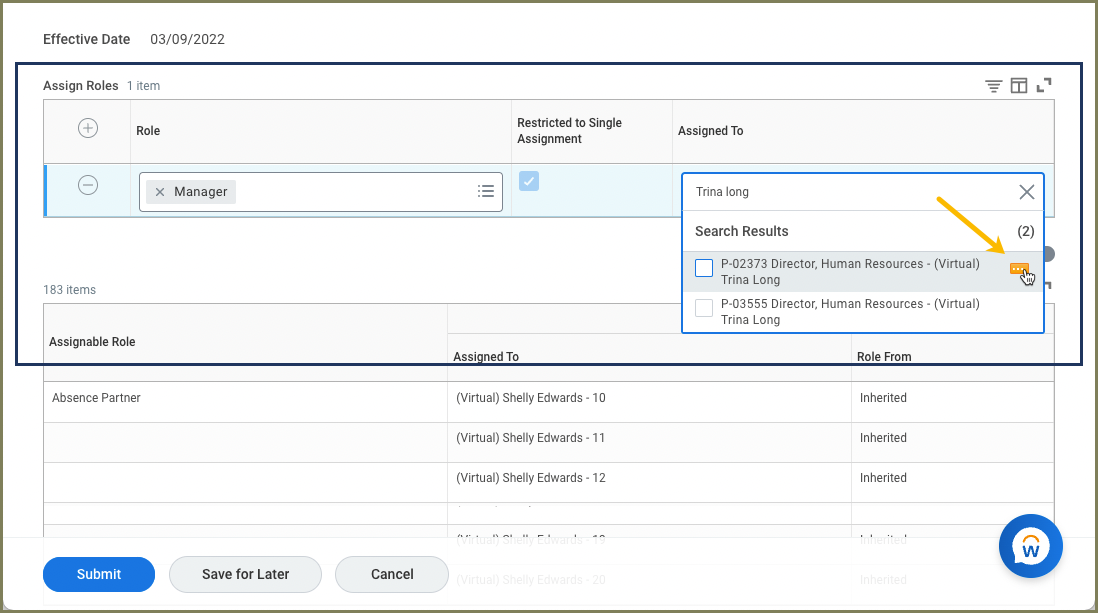
Task: Cancel the role assignment
Action: point(392,574)
